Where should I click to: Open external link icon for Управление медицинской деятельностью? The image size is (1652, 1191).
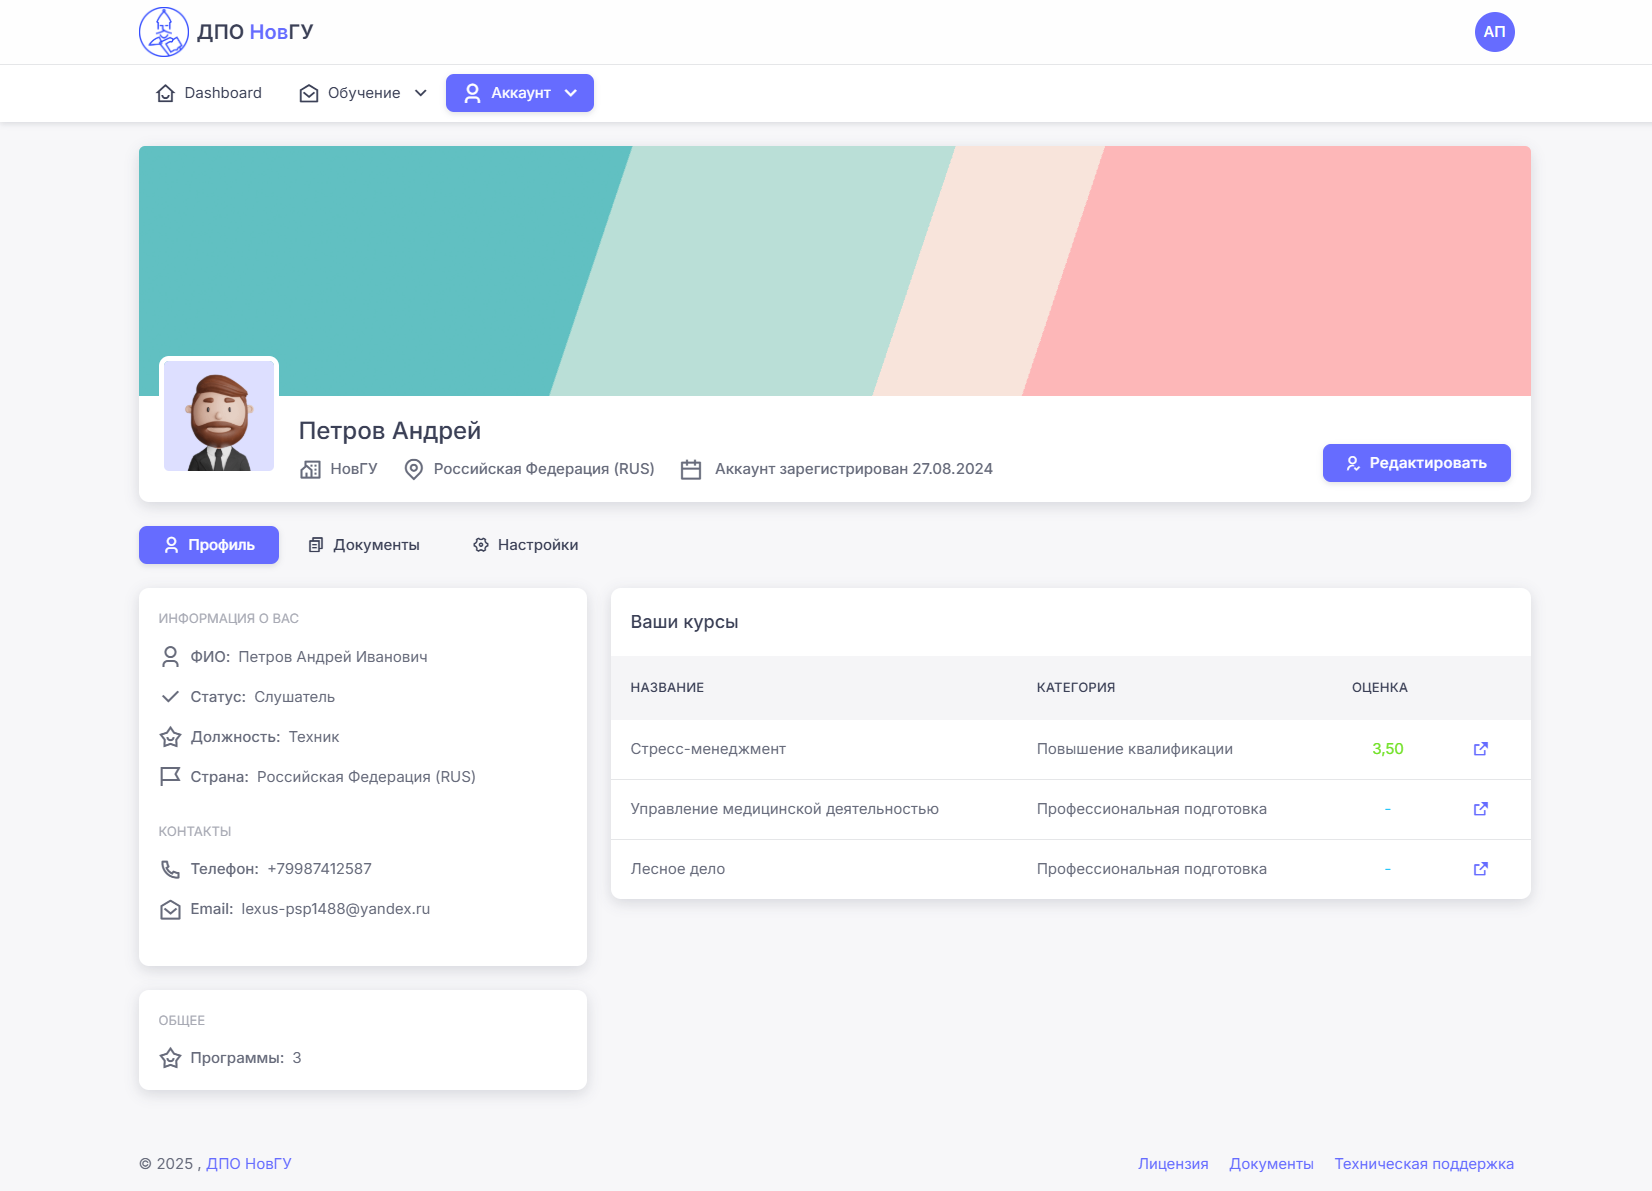pyautogui.click(x=1480, y=809)
